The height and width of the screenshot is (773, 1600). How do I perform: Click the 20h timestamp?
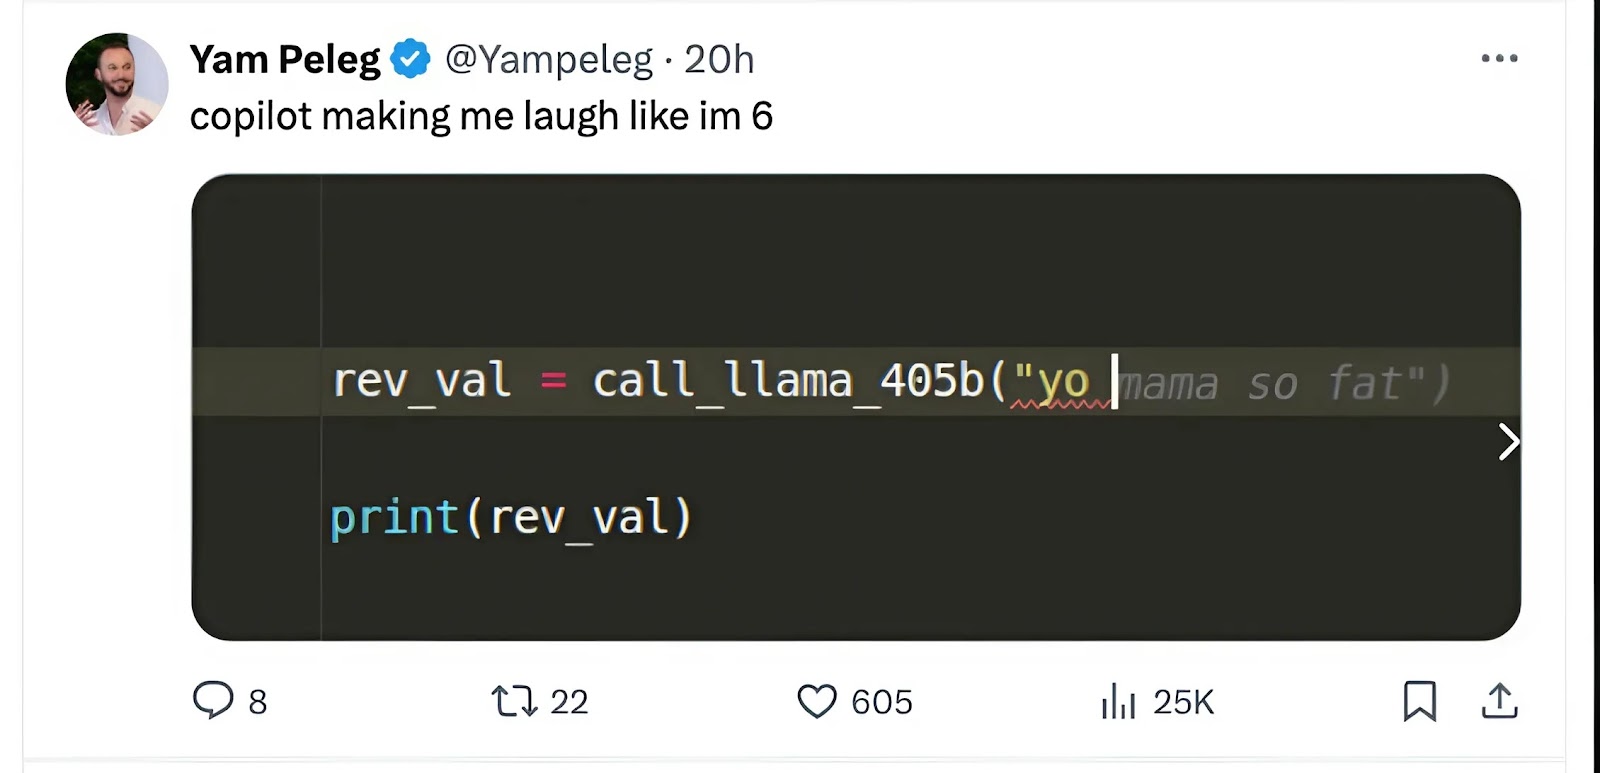719,59
